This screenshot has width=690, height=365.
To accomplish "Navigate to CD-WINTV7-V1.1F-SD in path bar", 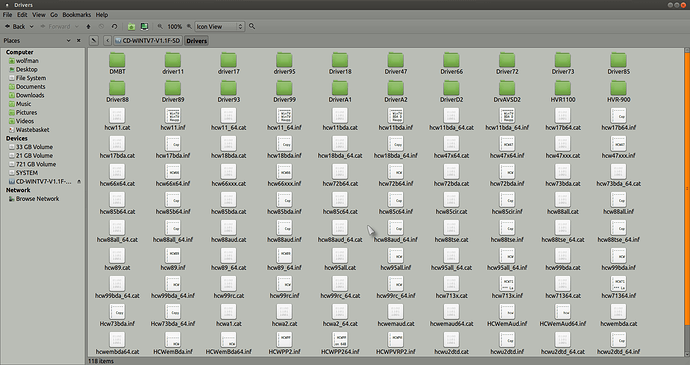I will click(x=147, y=41).
